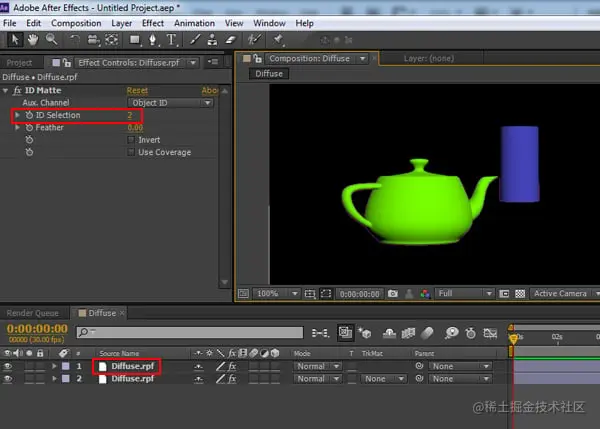Toggle effects fx switch on layer 1
This screenshot has height=429, width=600.
click(232, 366)
